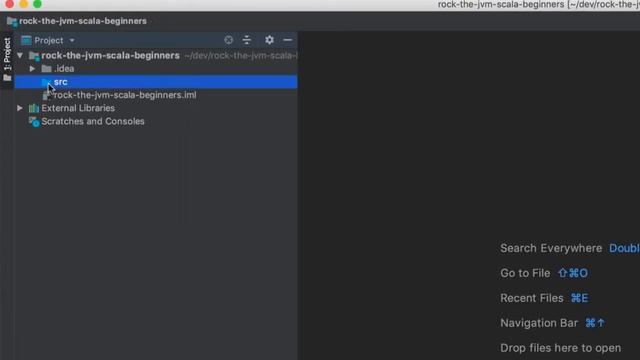Click the yellow minimize window button
The width and height of the screenshot is (640, 360).
(x=24, y=4)
